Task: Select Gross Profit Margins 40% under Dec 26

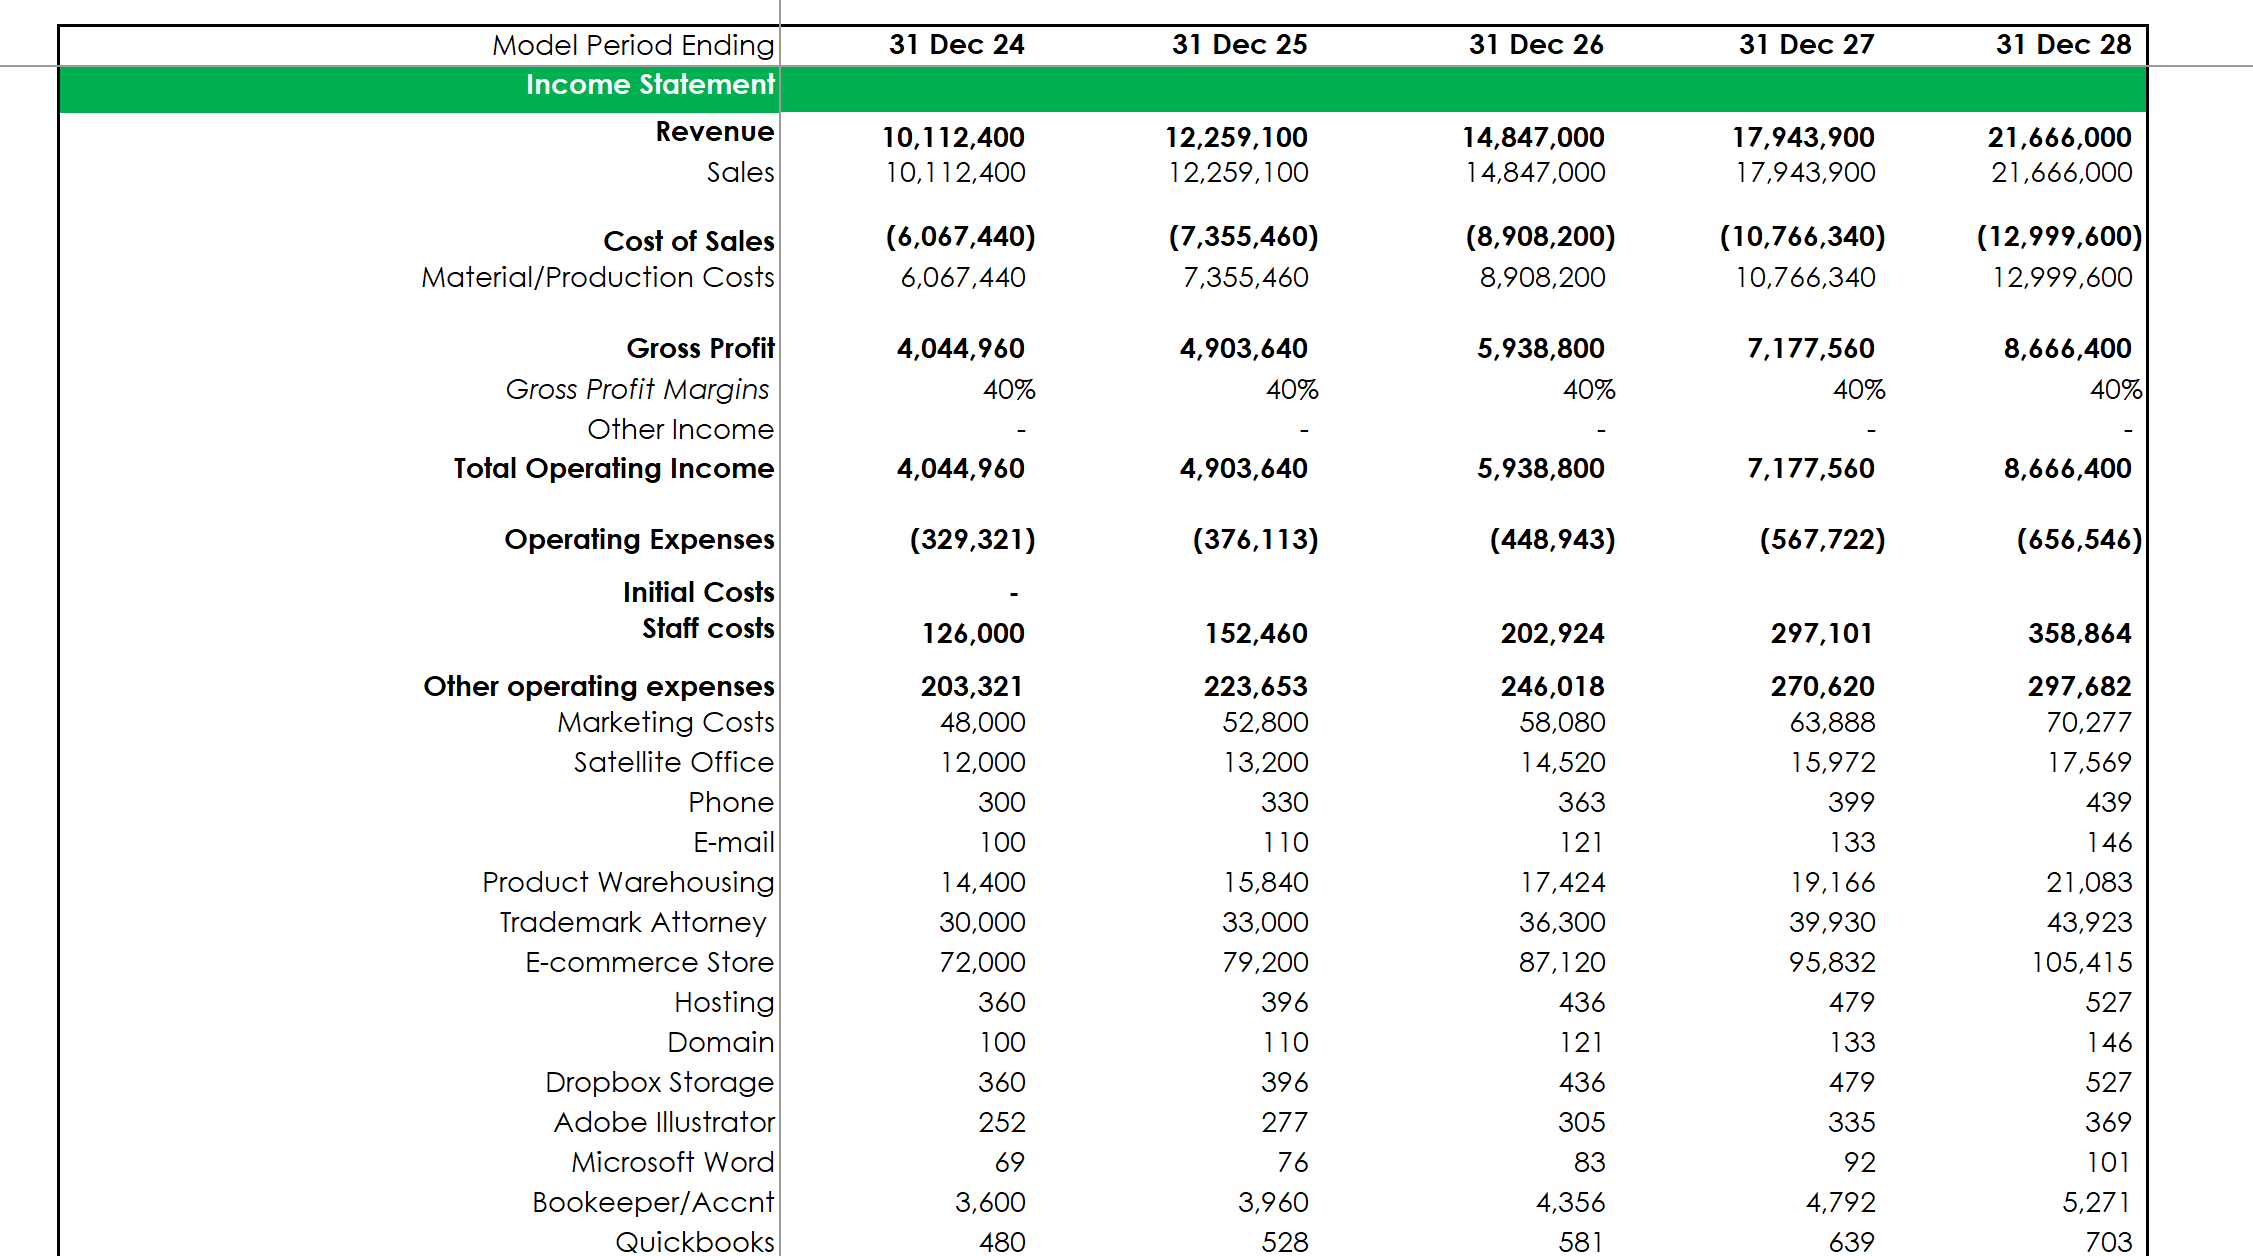Action: [x=1589, y=389]
